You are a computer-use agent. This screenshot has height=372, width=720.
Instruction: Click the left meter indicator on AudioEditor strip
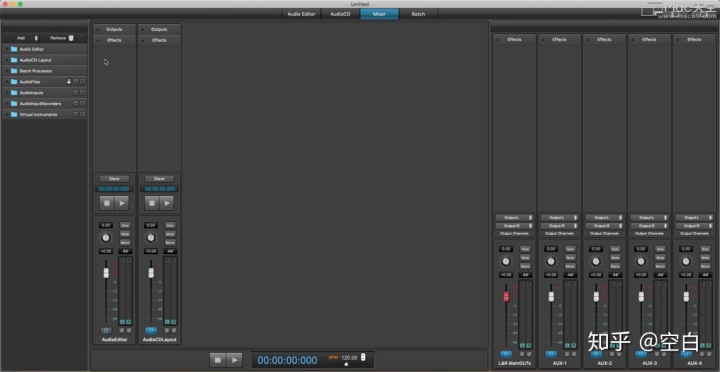click(x=122, y=322)
